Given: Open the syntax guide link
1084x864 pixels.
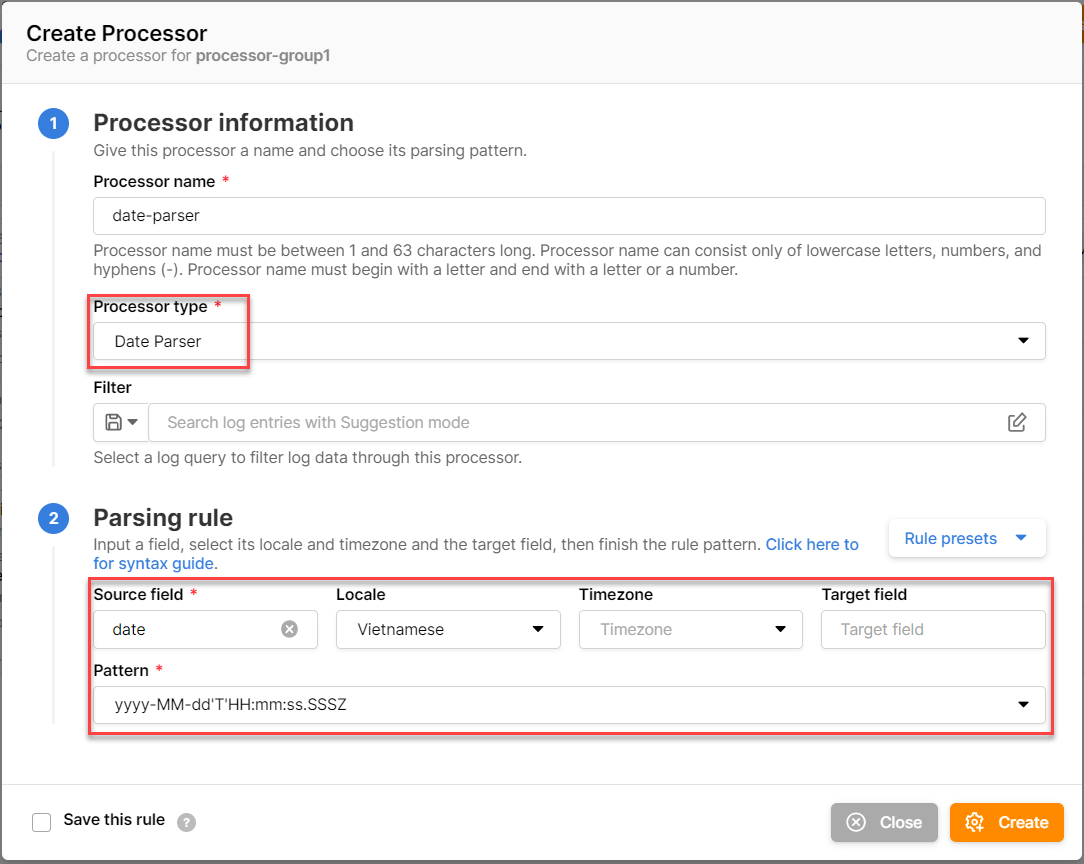Looking at the screenshot, I should point(811,545).
